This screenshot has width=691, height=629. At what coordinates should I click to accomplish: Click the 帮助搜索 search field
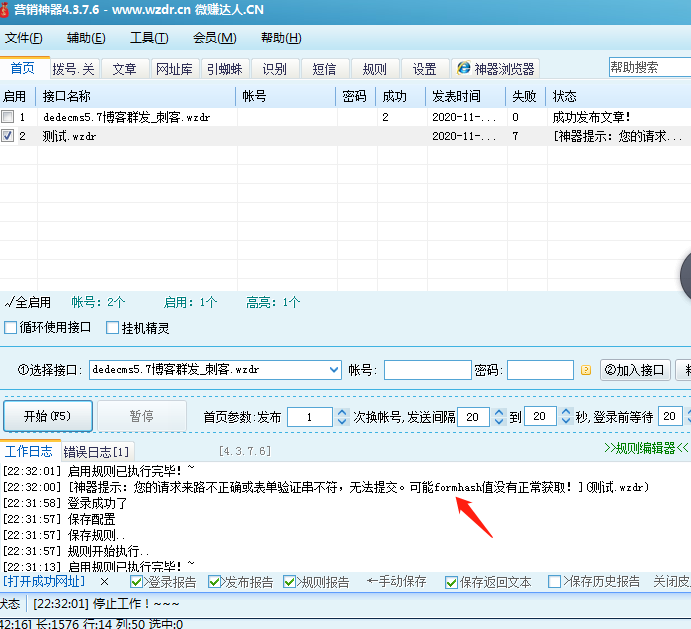[x=650, y=67]
